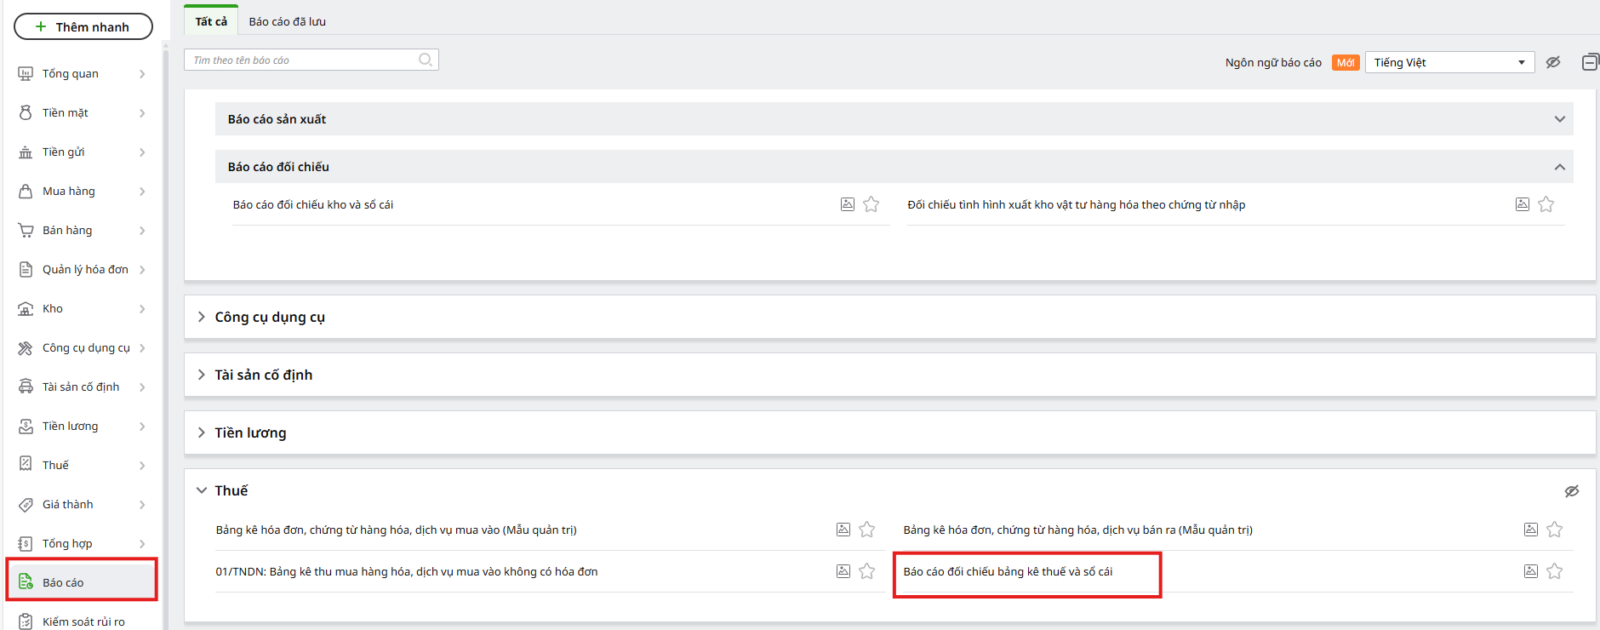Viewport: 1600px width, 630px height.
Task: Expand the 'Báo cáo sản xuất' section
Action: tap(1559, 119)
